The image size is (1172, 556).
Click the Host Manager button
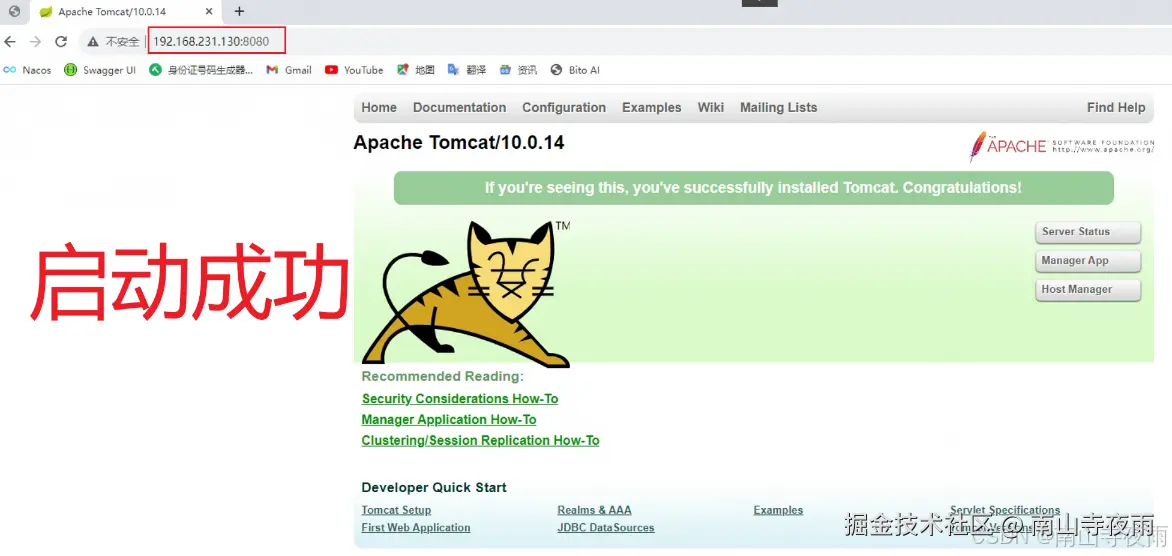coord(1088,290)
